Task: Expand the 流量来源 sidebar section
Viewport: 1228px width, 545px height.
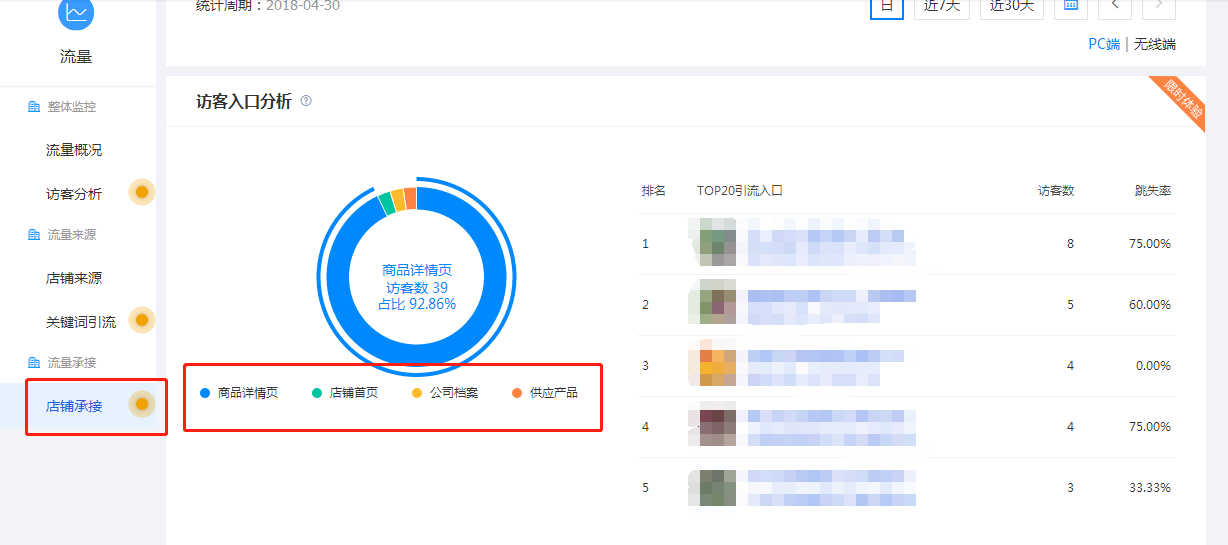Action: (x=71, y=235)
